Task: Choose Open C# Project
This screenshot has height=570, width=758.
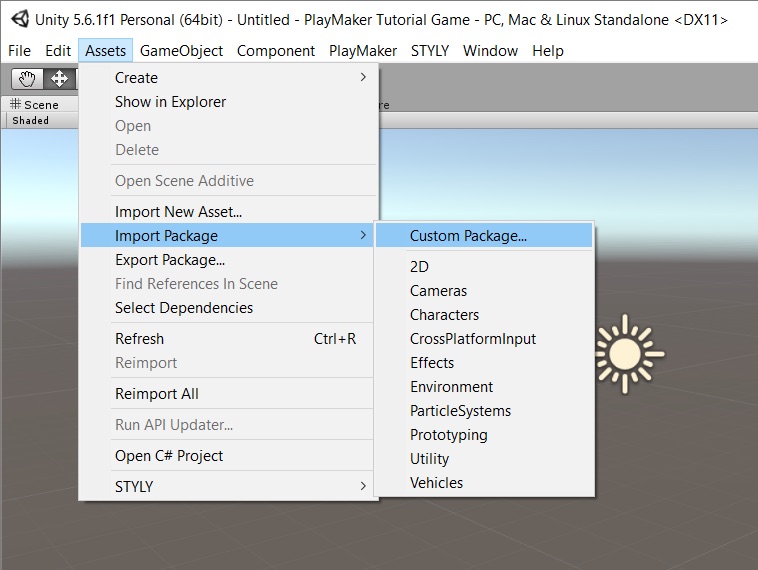Action: (x=228, y=455)
